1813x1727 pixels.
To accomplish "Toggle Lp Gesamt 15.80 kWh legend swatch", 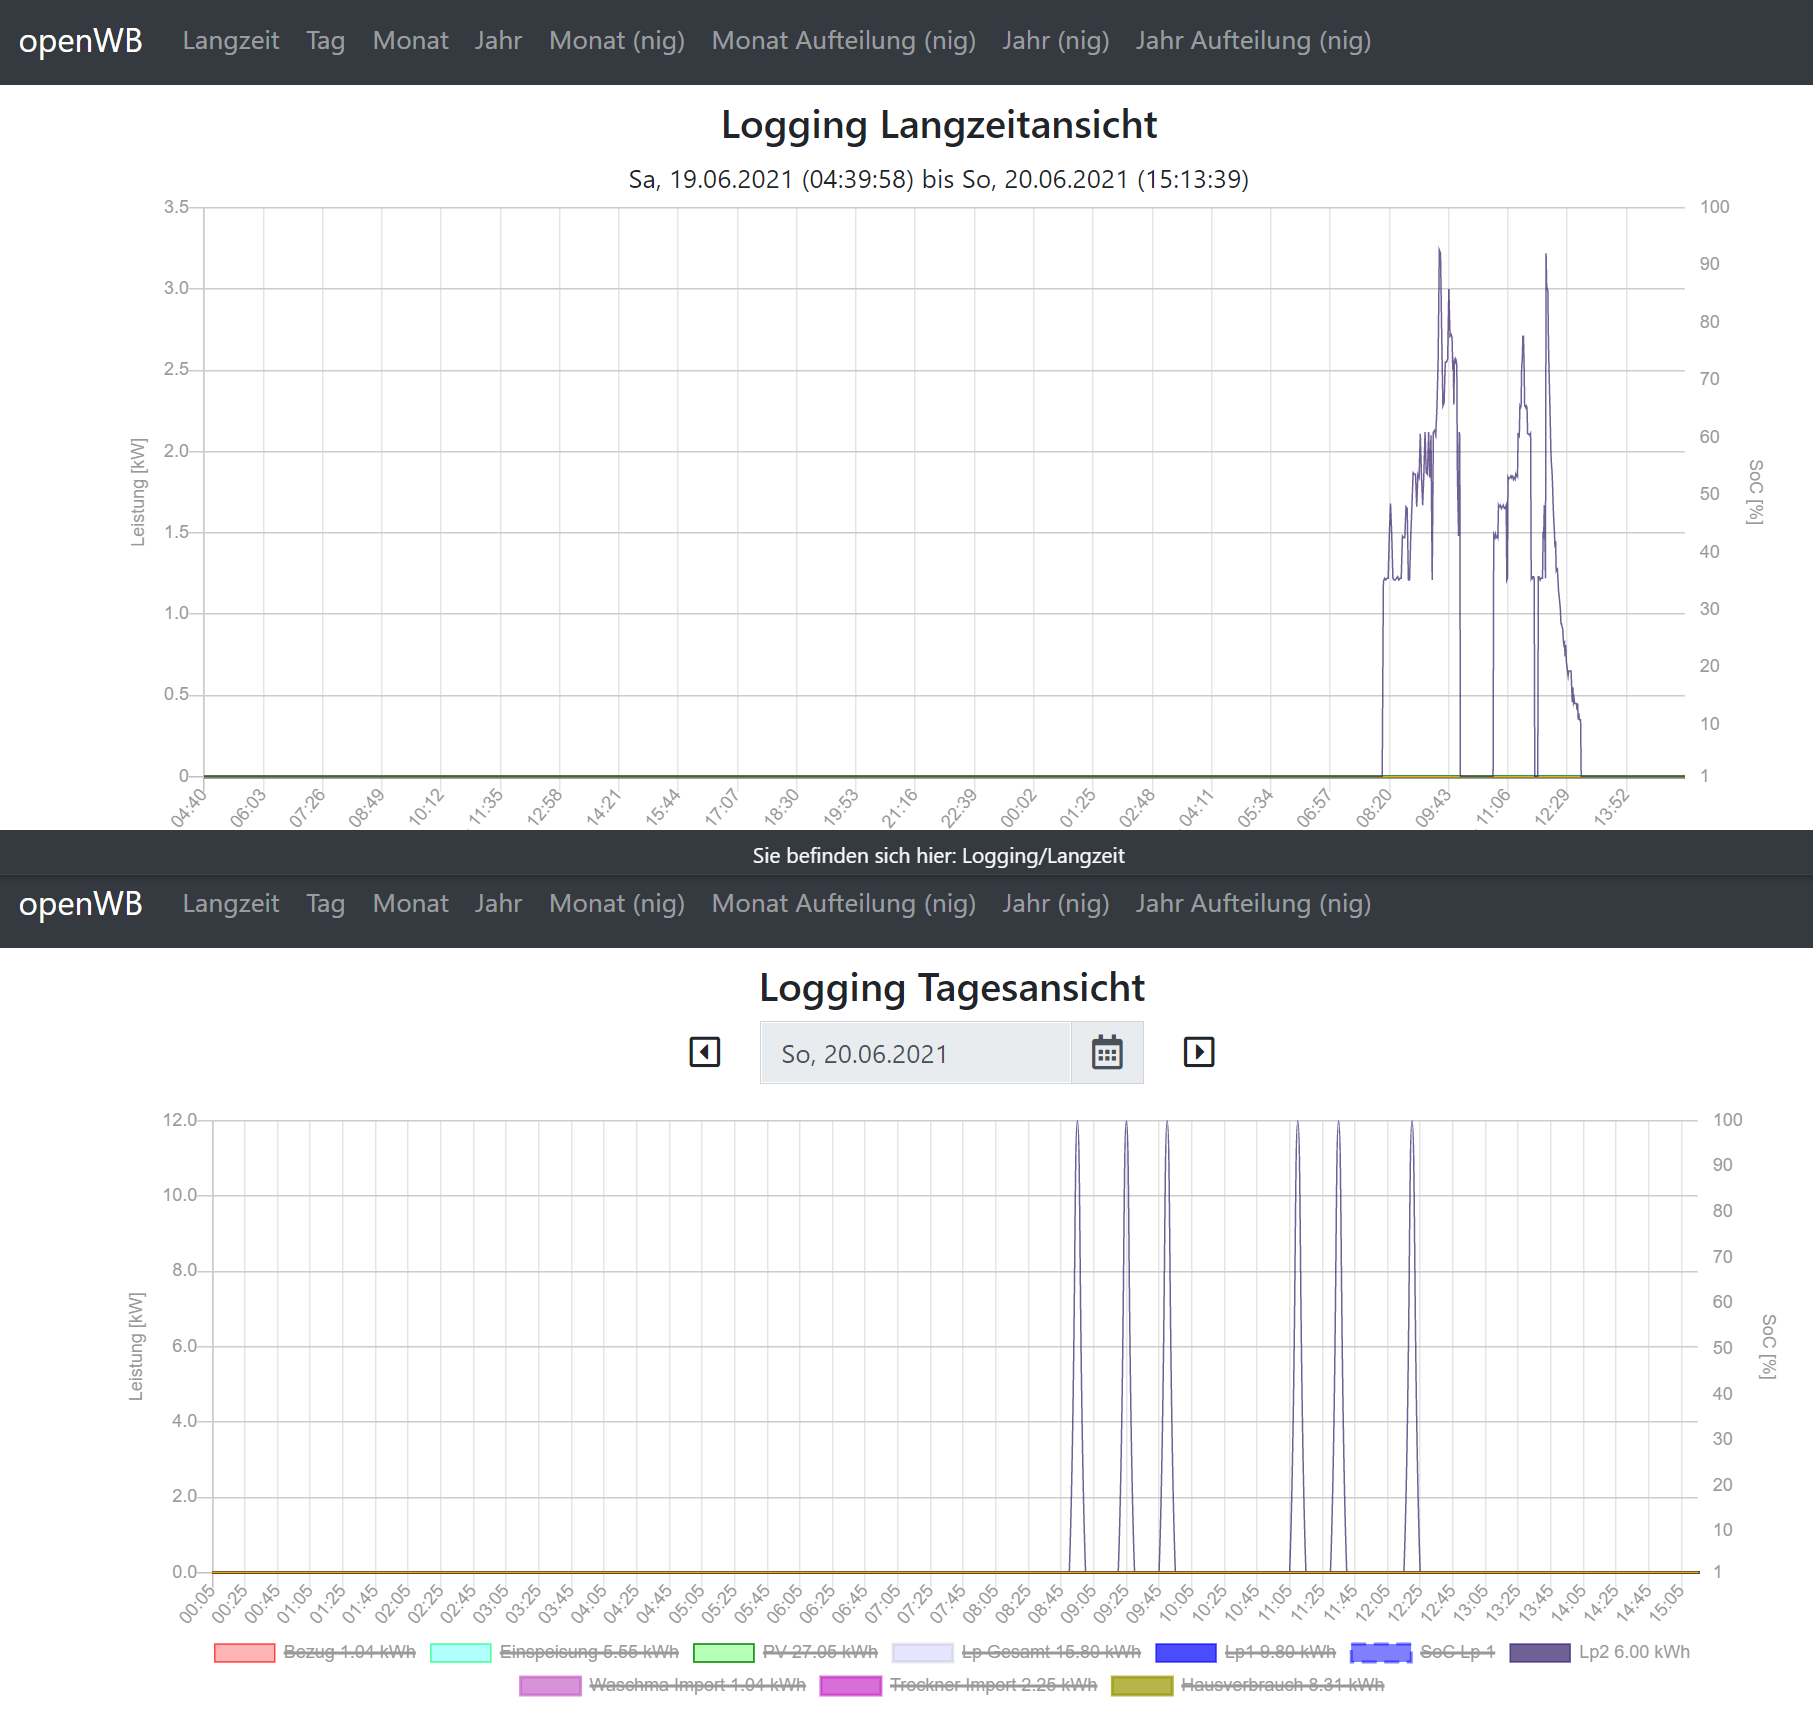I will 923,1653.
